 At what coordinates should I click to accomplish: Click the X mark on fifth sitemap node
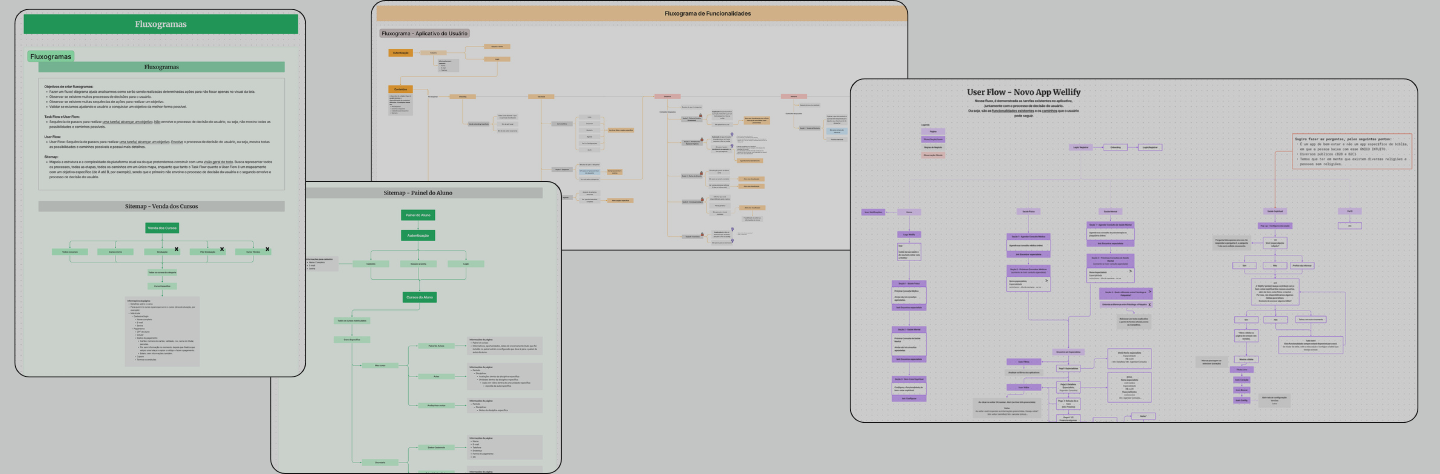click(x=267, y=250)
